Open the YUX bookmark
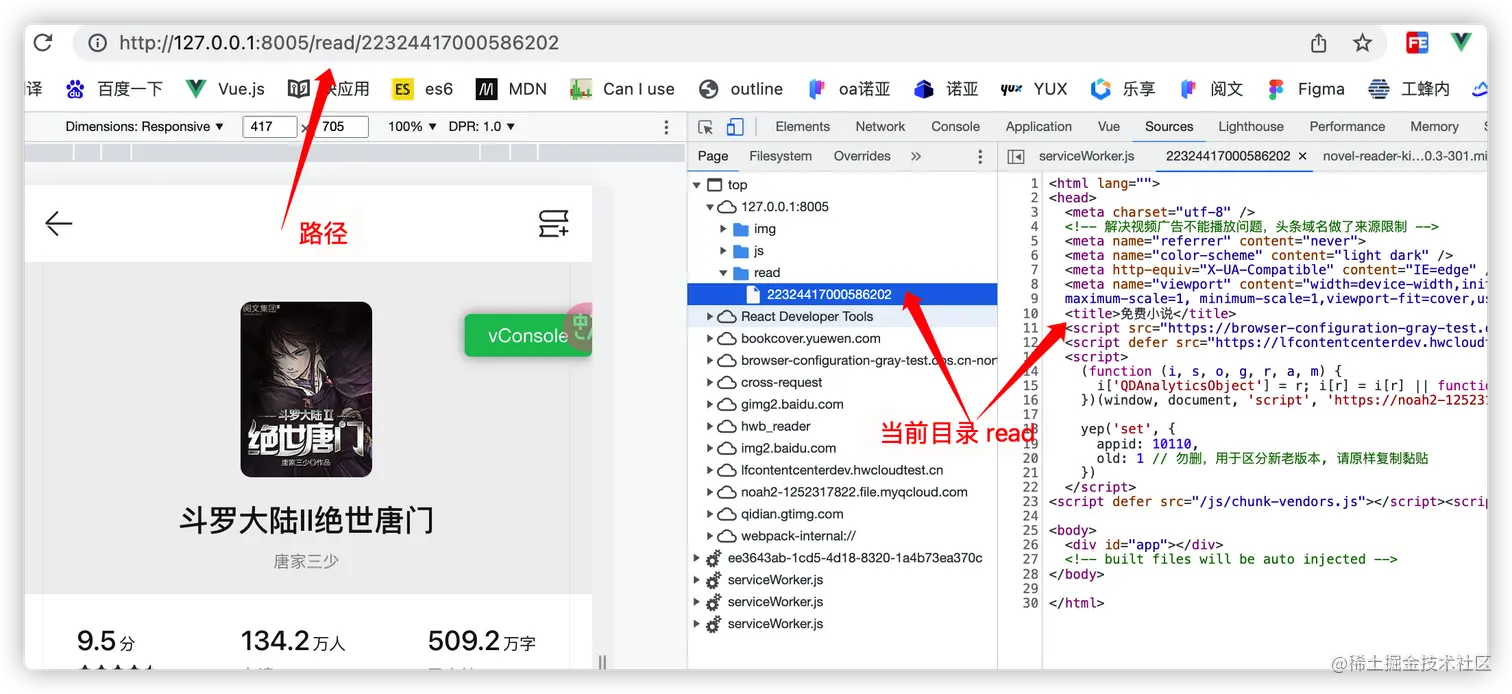 1034,89
